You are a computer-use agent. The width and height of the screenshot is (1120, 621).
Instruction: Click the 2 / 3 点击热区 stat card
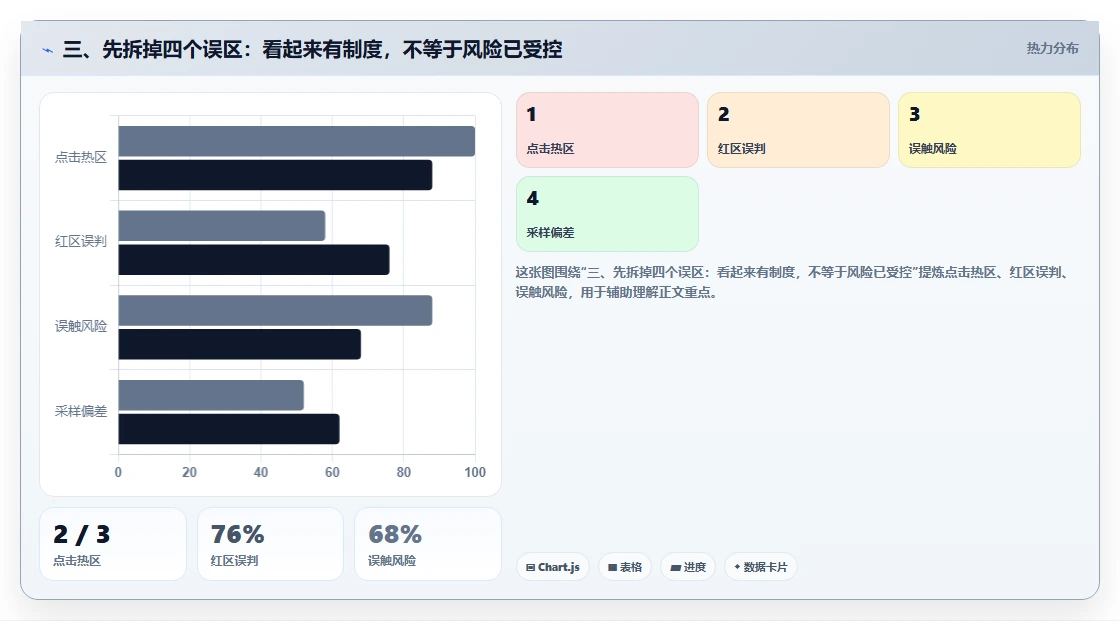tap(113, 544)
